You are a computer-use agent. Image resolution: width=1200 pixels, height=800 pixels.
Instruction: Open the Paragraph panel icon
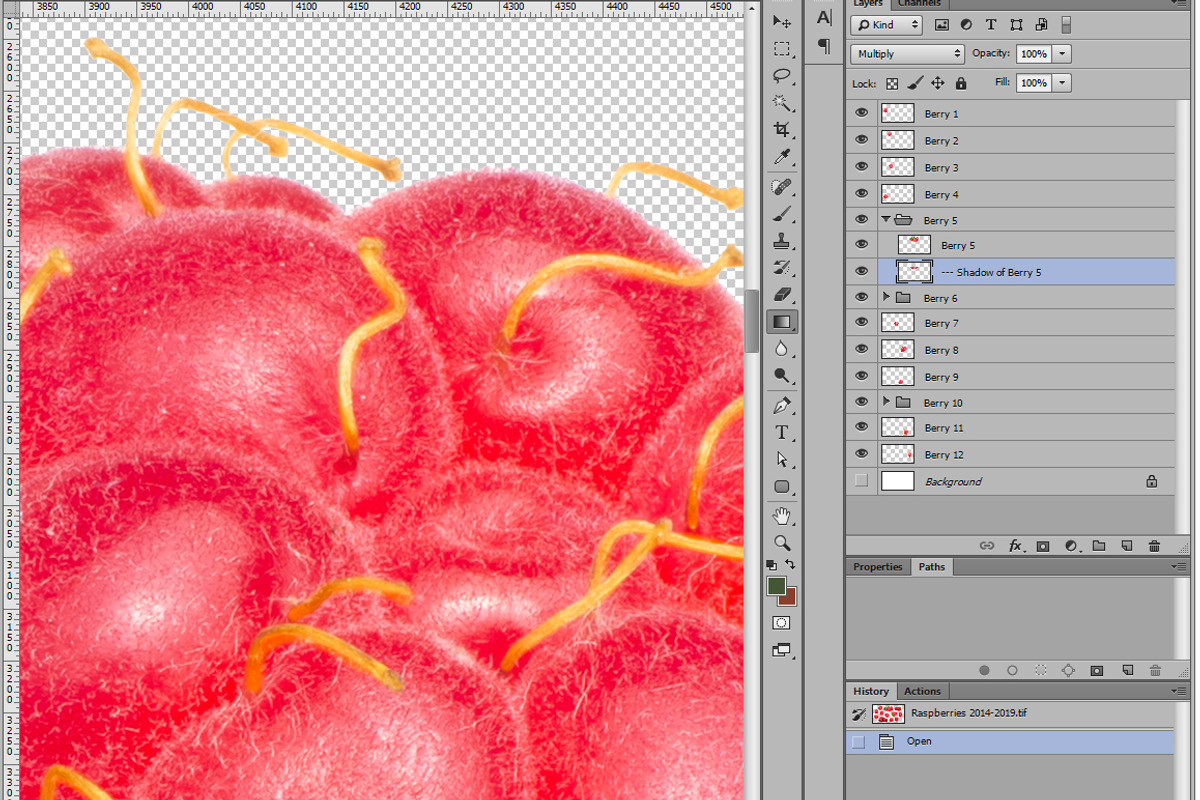[824, 46]
